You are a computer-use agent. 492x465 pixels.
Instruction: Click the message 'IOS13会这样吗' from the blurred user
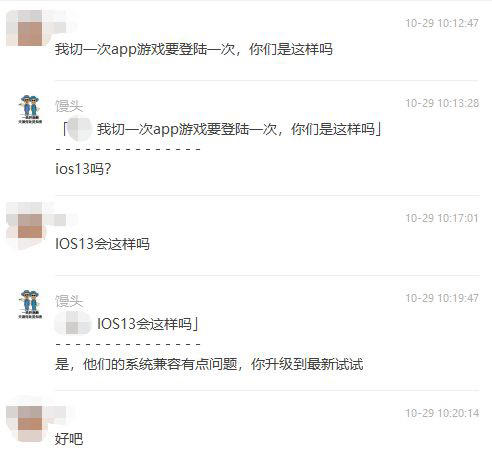(x=102, y=244)
